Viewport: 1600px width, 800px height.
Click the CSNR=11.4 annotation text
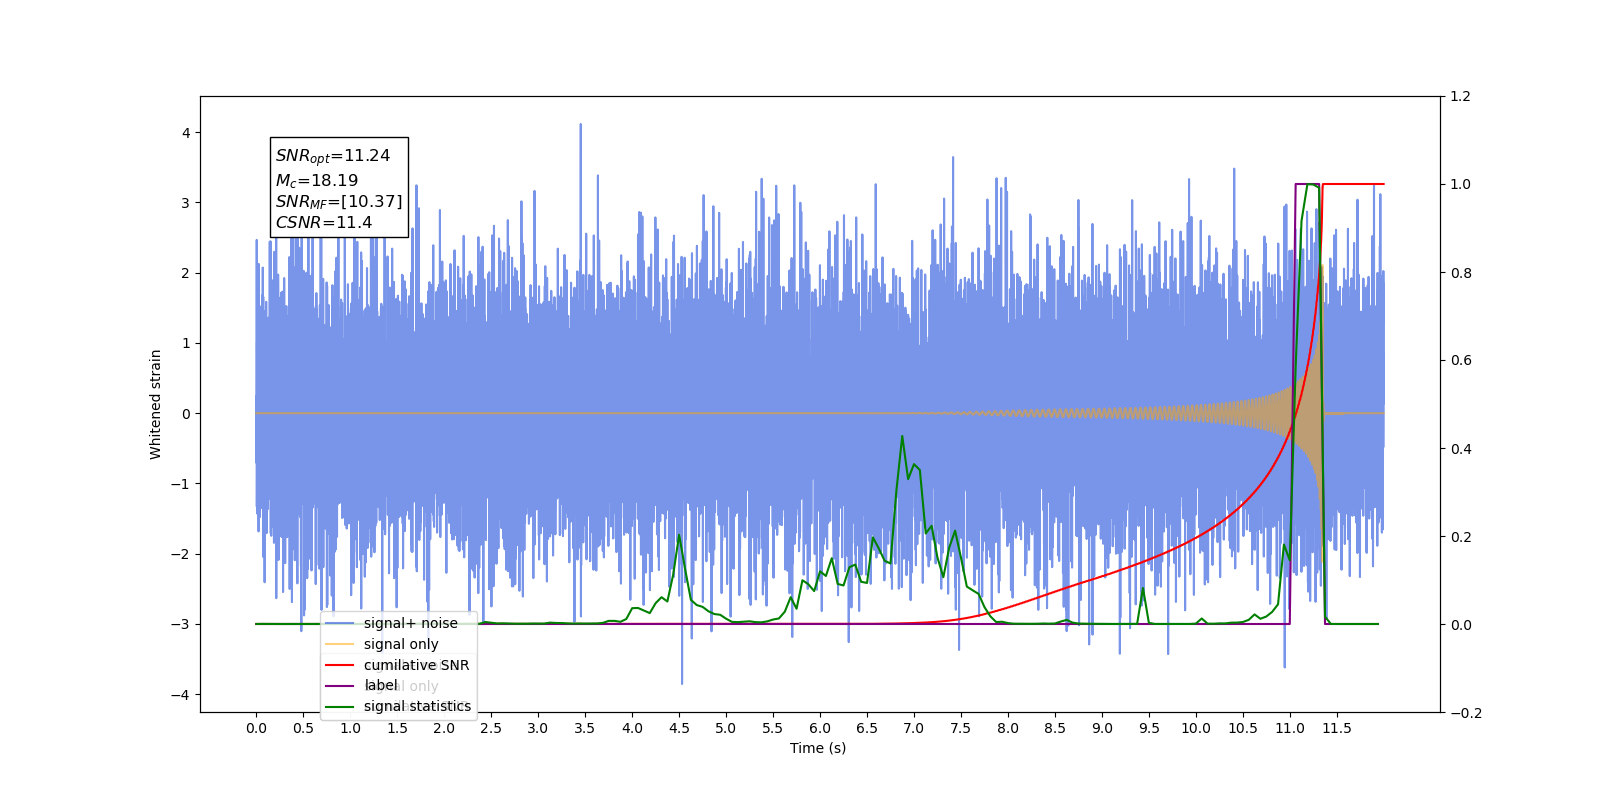(323, 222)
